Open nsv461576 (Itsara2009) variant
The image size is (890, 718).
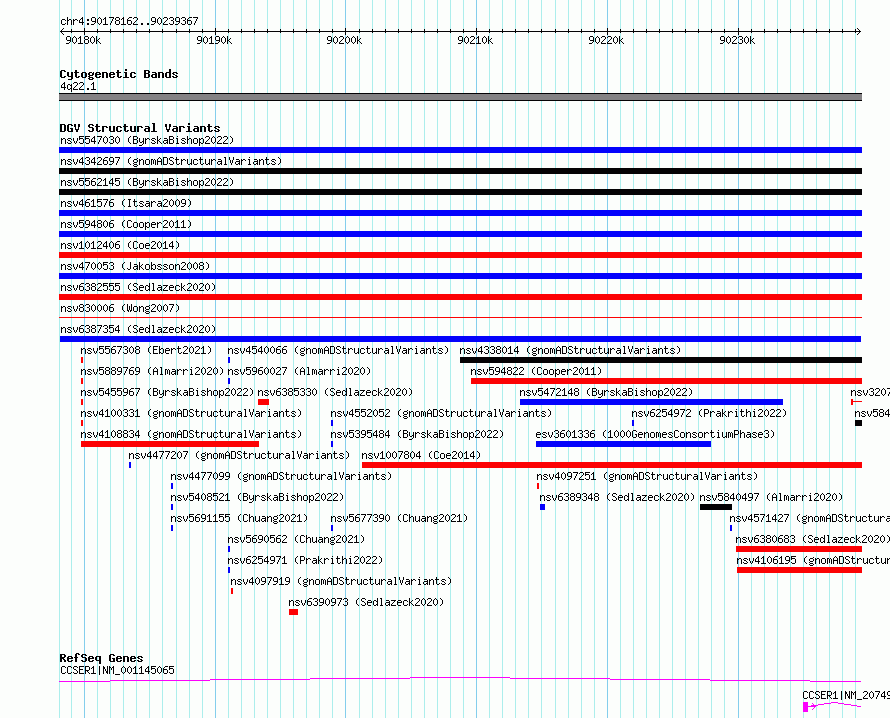coord(126,203)
